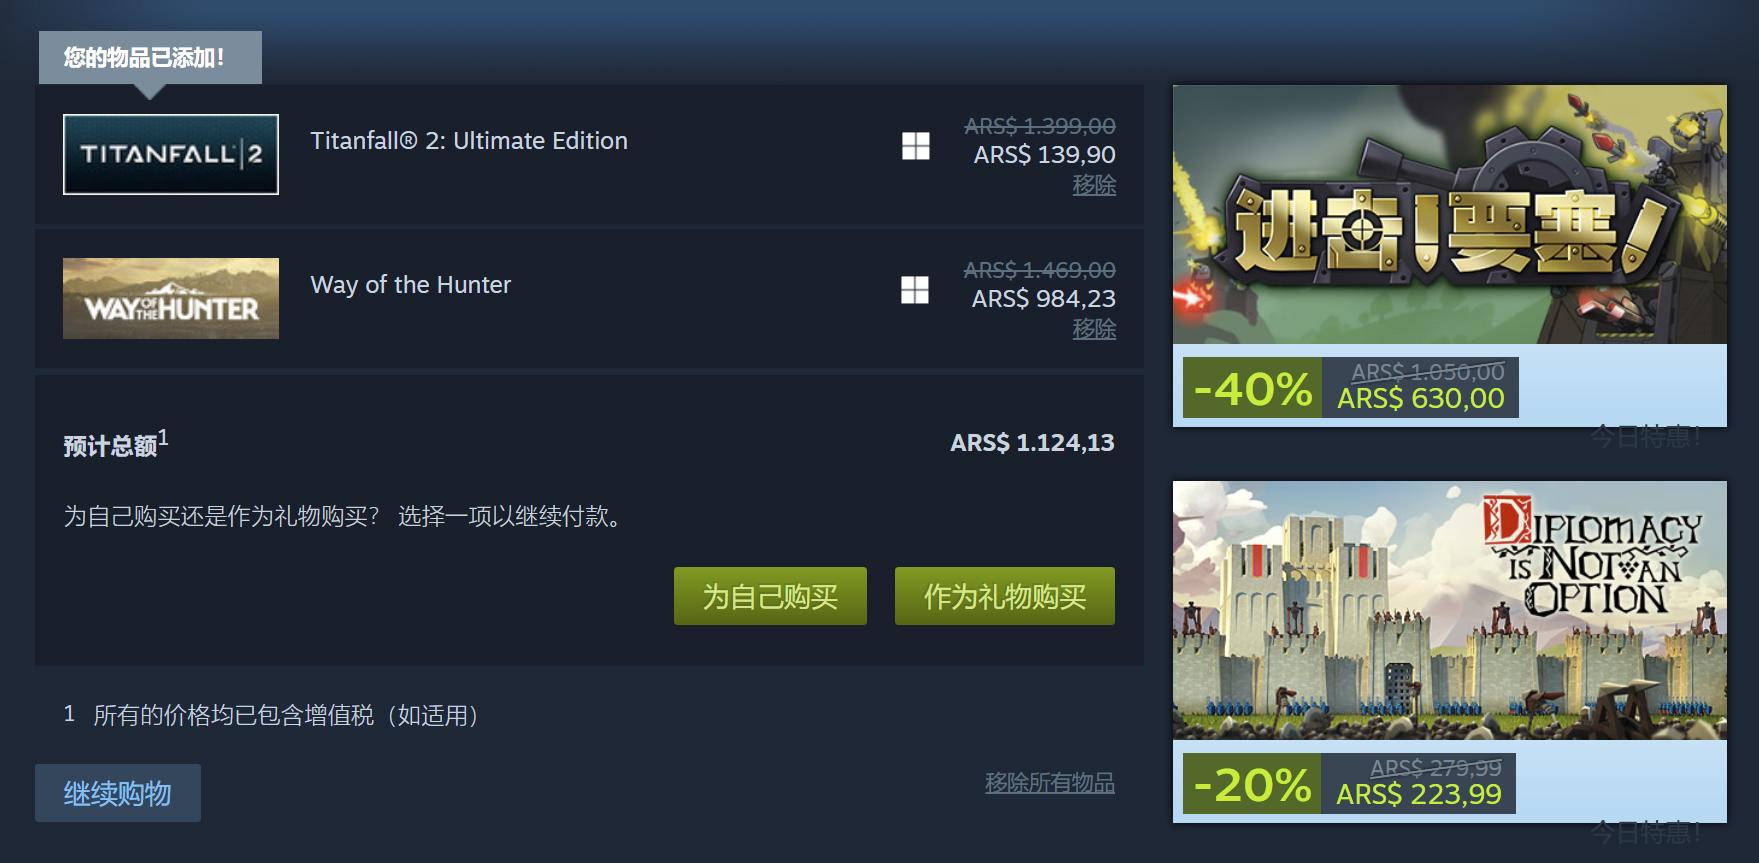1759x863 pixels.
Task: Click 移除所有物品 link
Action: click(x=1050, y=783)
